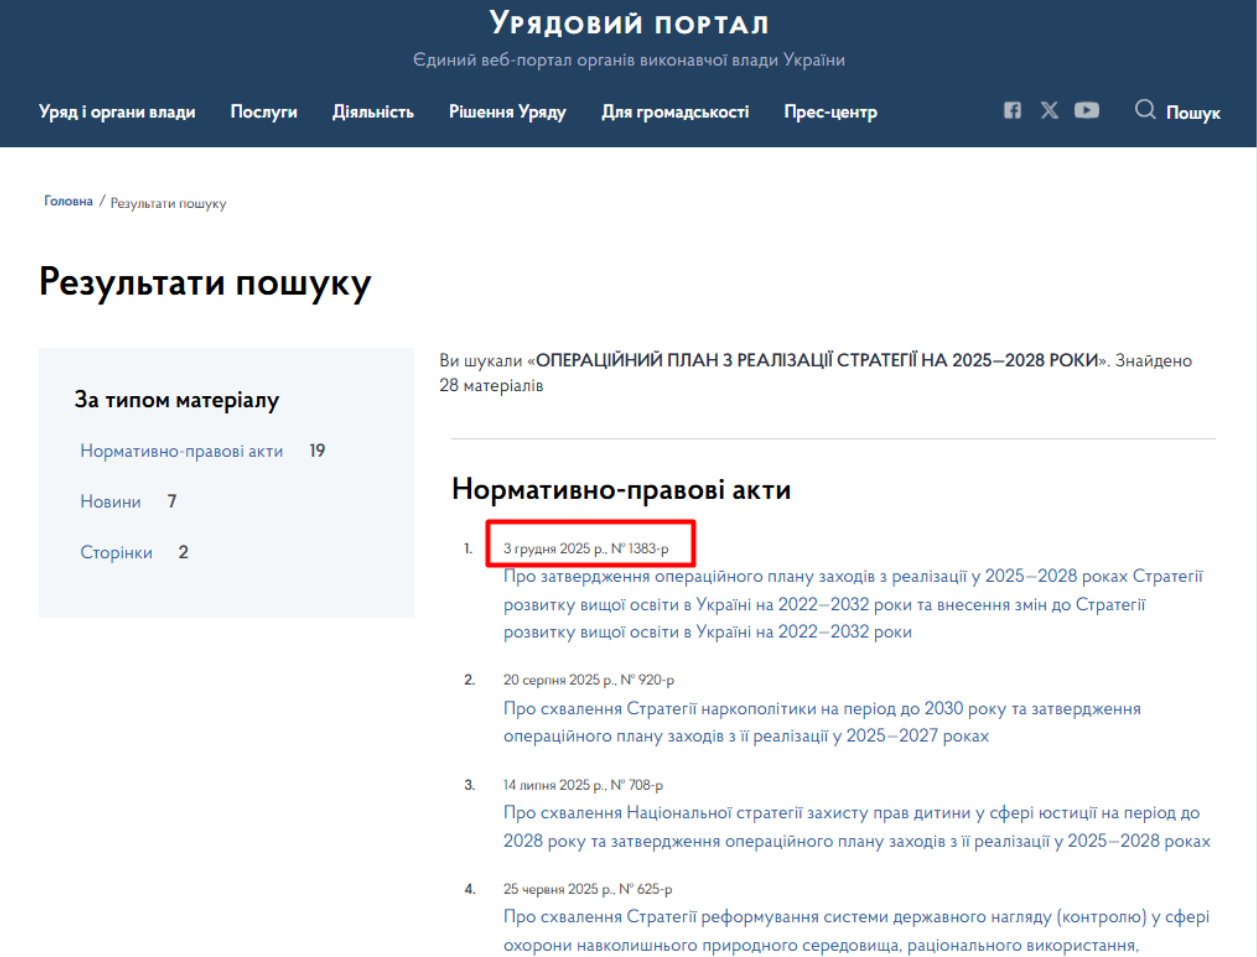Screen dimensions: 1257x957
Task: Open the X (Twitter) social icon
Action: (x=1049, y=110)
